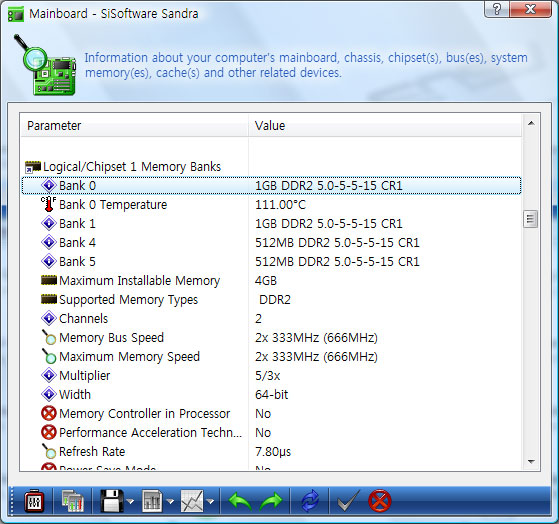The image size is (559, 524).
Task: Select the Memory Bus Speed row
Action: [x=271, y=338]
